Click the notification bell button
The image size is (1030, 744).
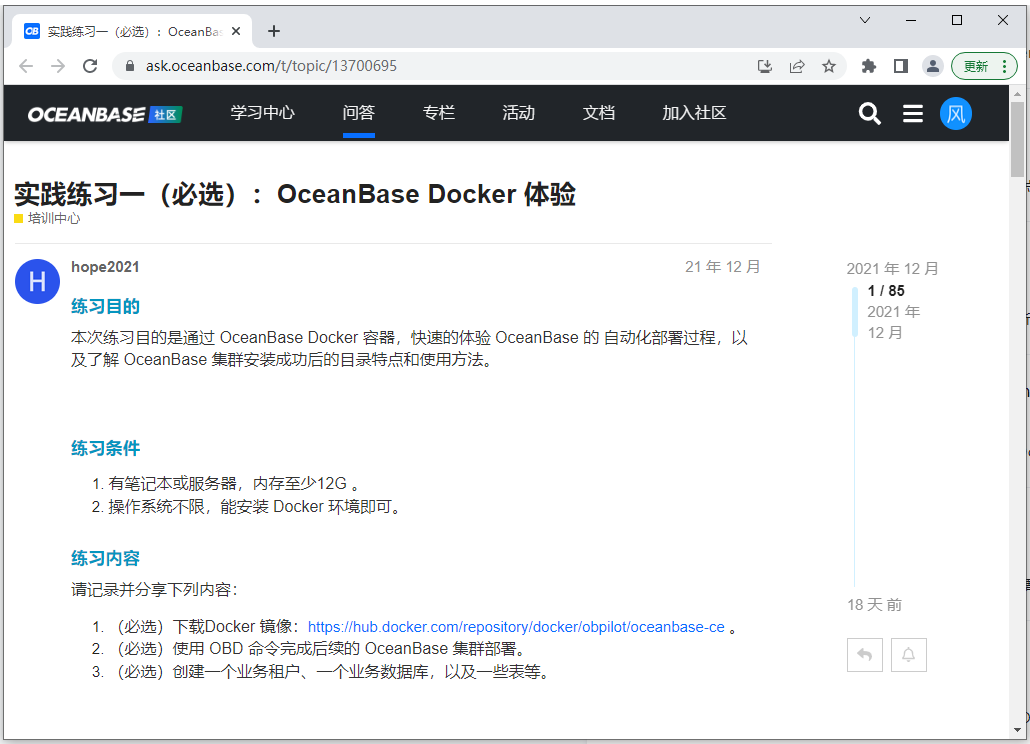[908, 655]
